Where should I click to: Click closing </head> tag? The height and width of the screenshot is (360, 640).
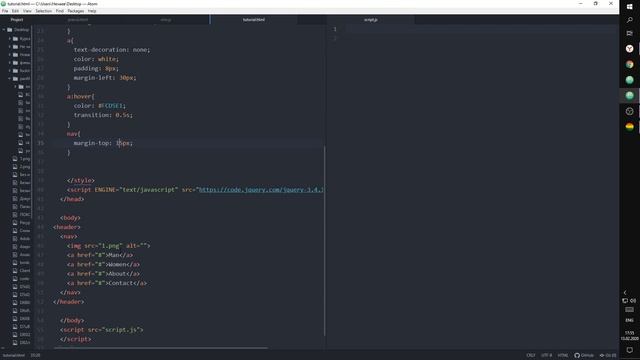coord(72,199)
